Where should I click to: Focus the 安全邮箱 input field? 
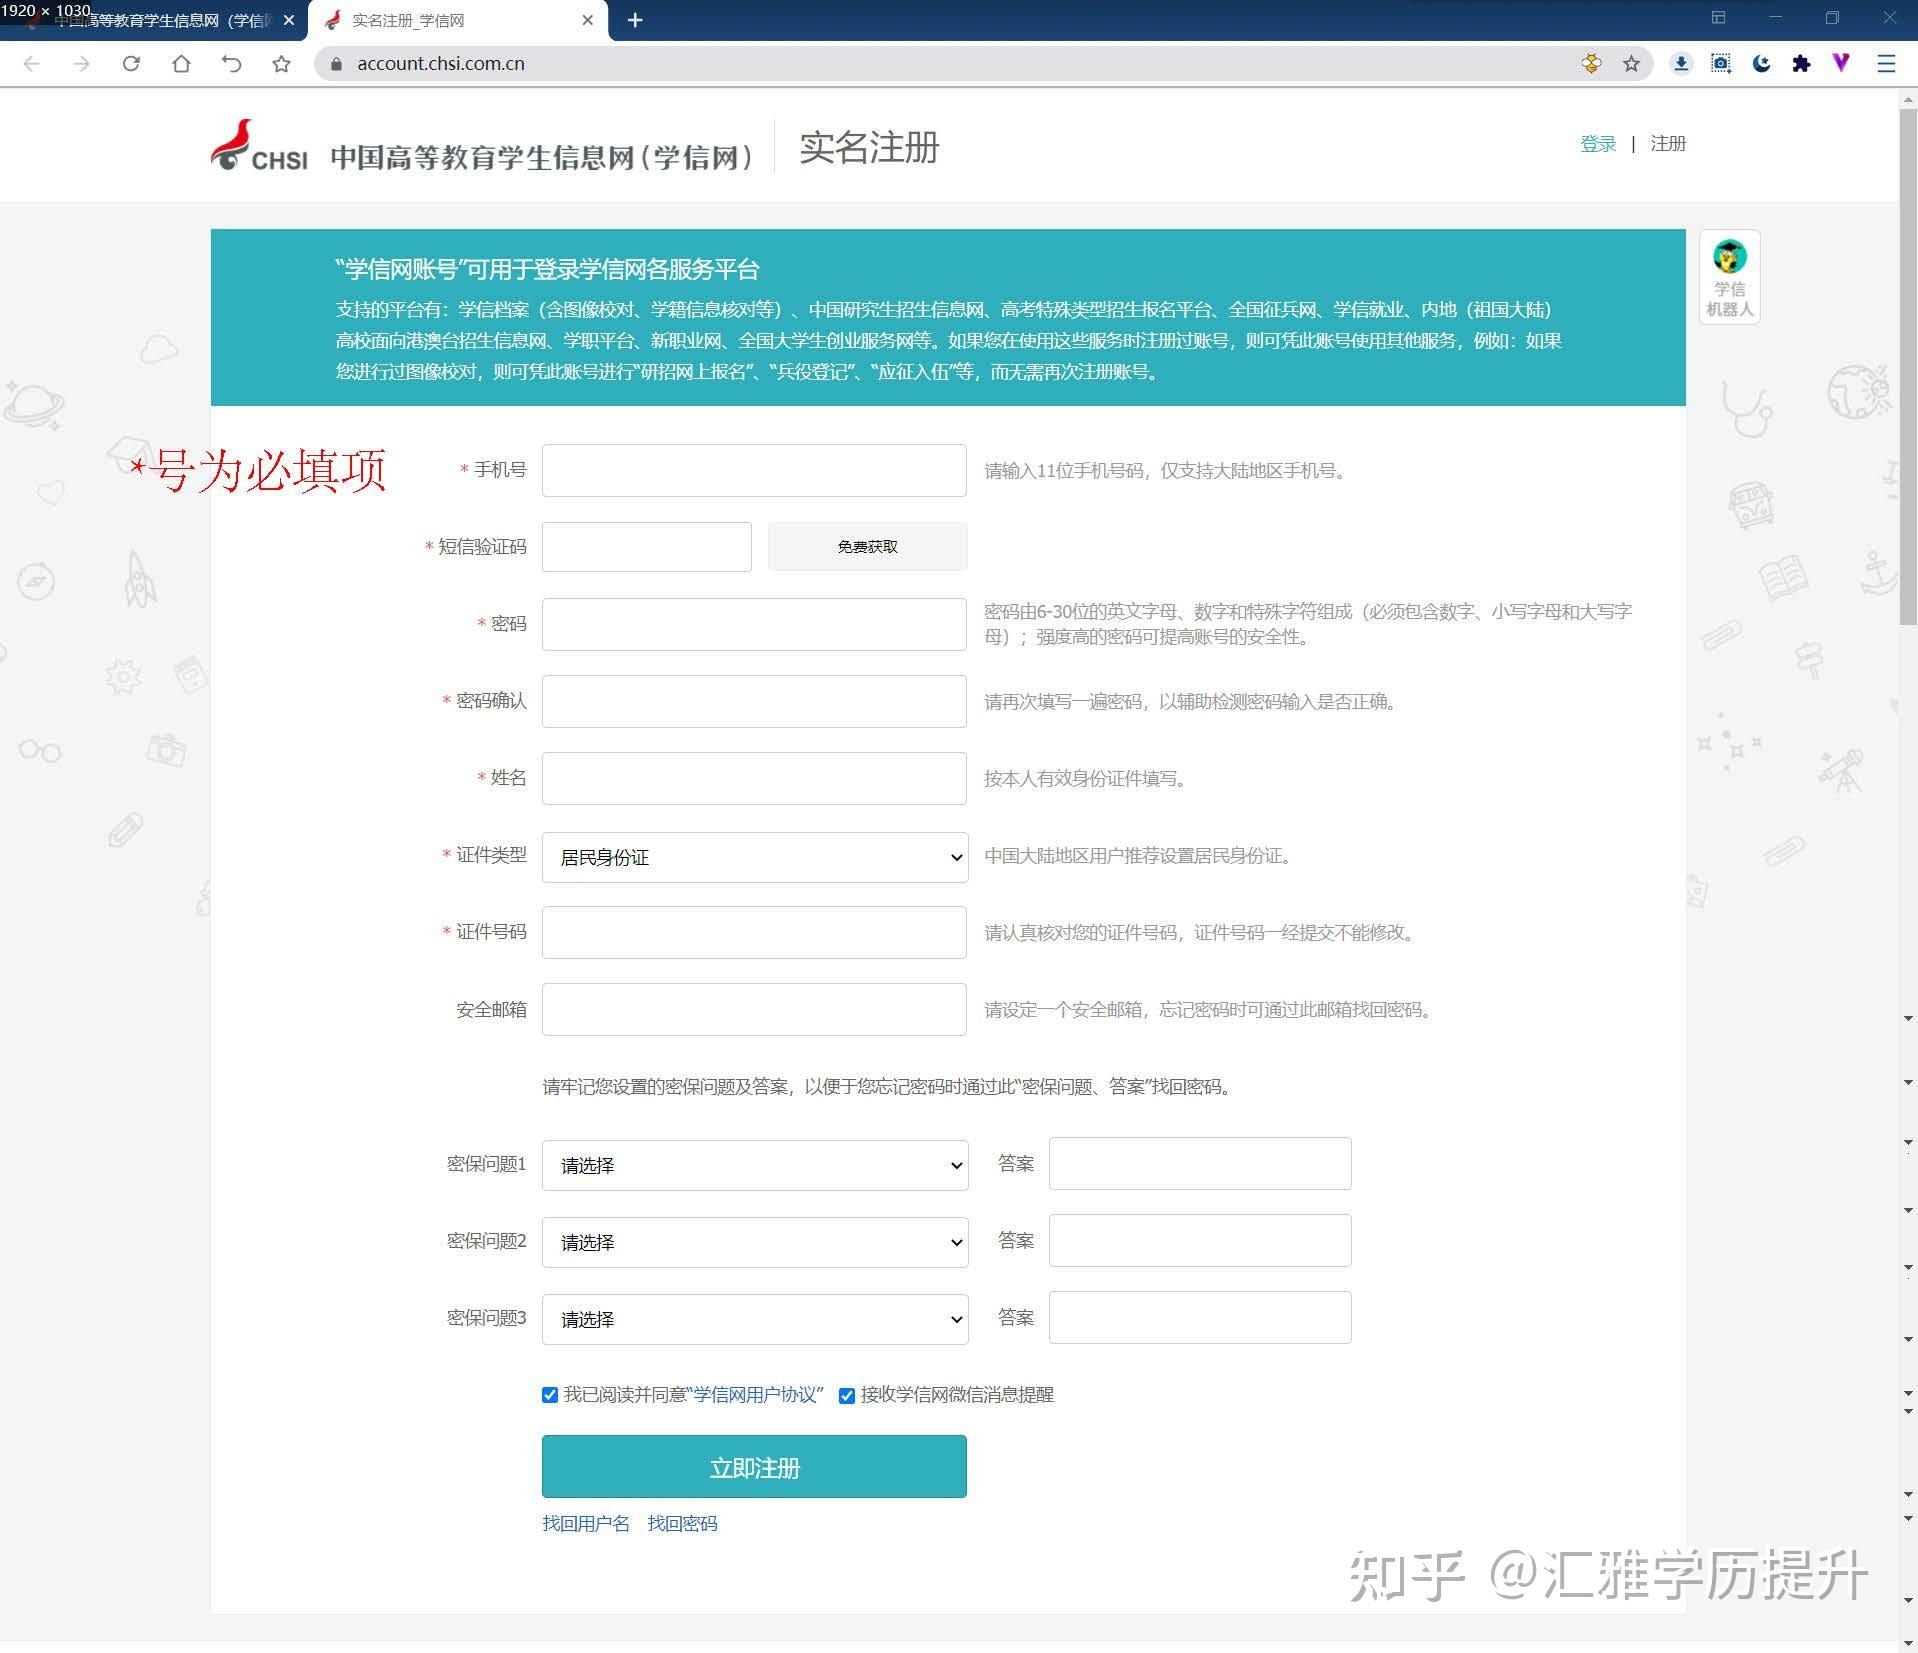pos(754,1009)
